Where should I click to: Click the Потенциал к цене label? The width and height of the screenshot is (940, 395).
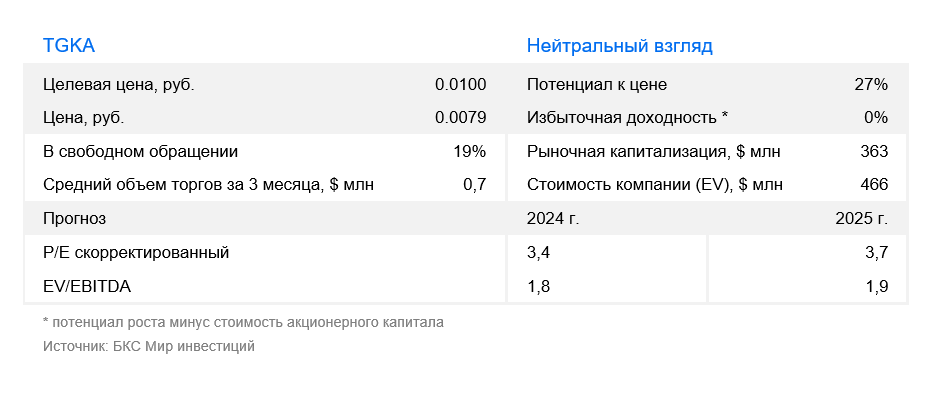[597, 85]
